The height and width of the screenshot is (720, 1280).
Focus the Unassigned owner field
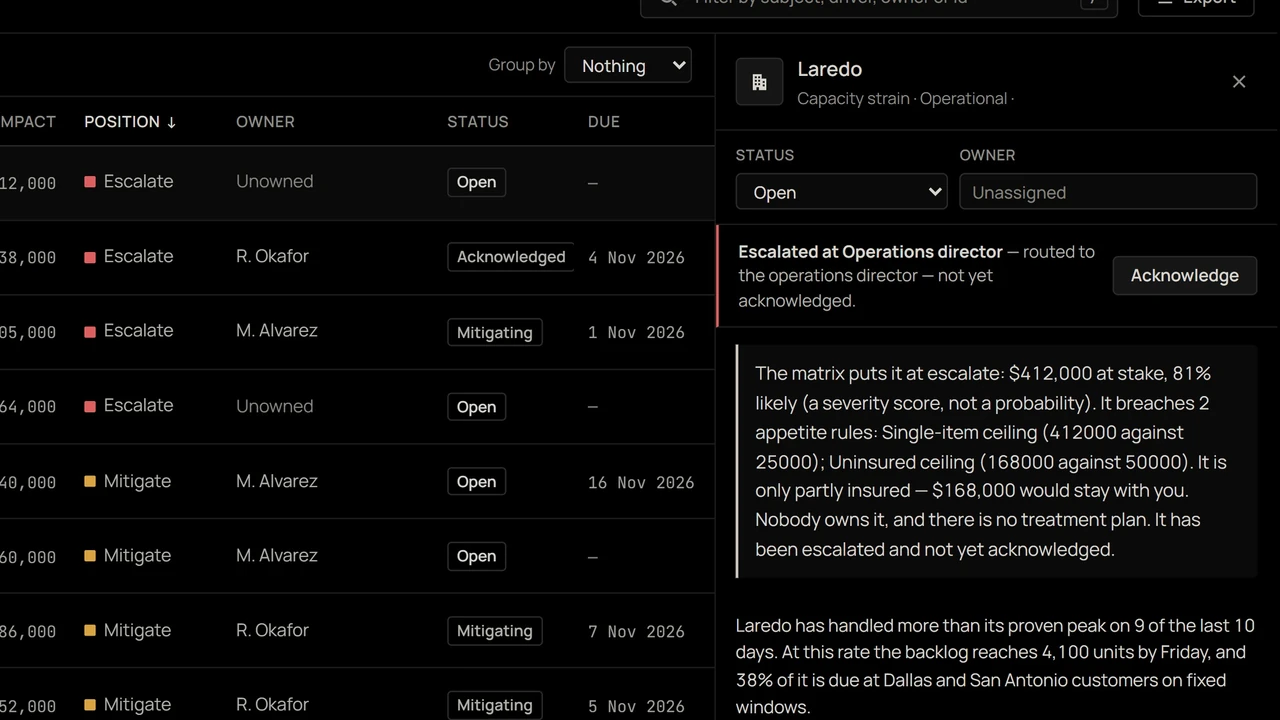pyautogui.click(x=1108, y=192)
